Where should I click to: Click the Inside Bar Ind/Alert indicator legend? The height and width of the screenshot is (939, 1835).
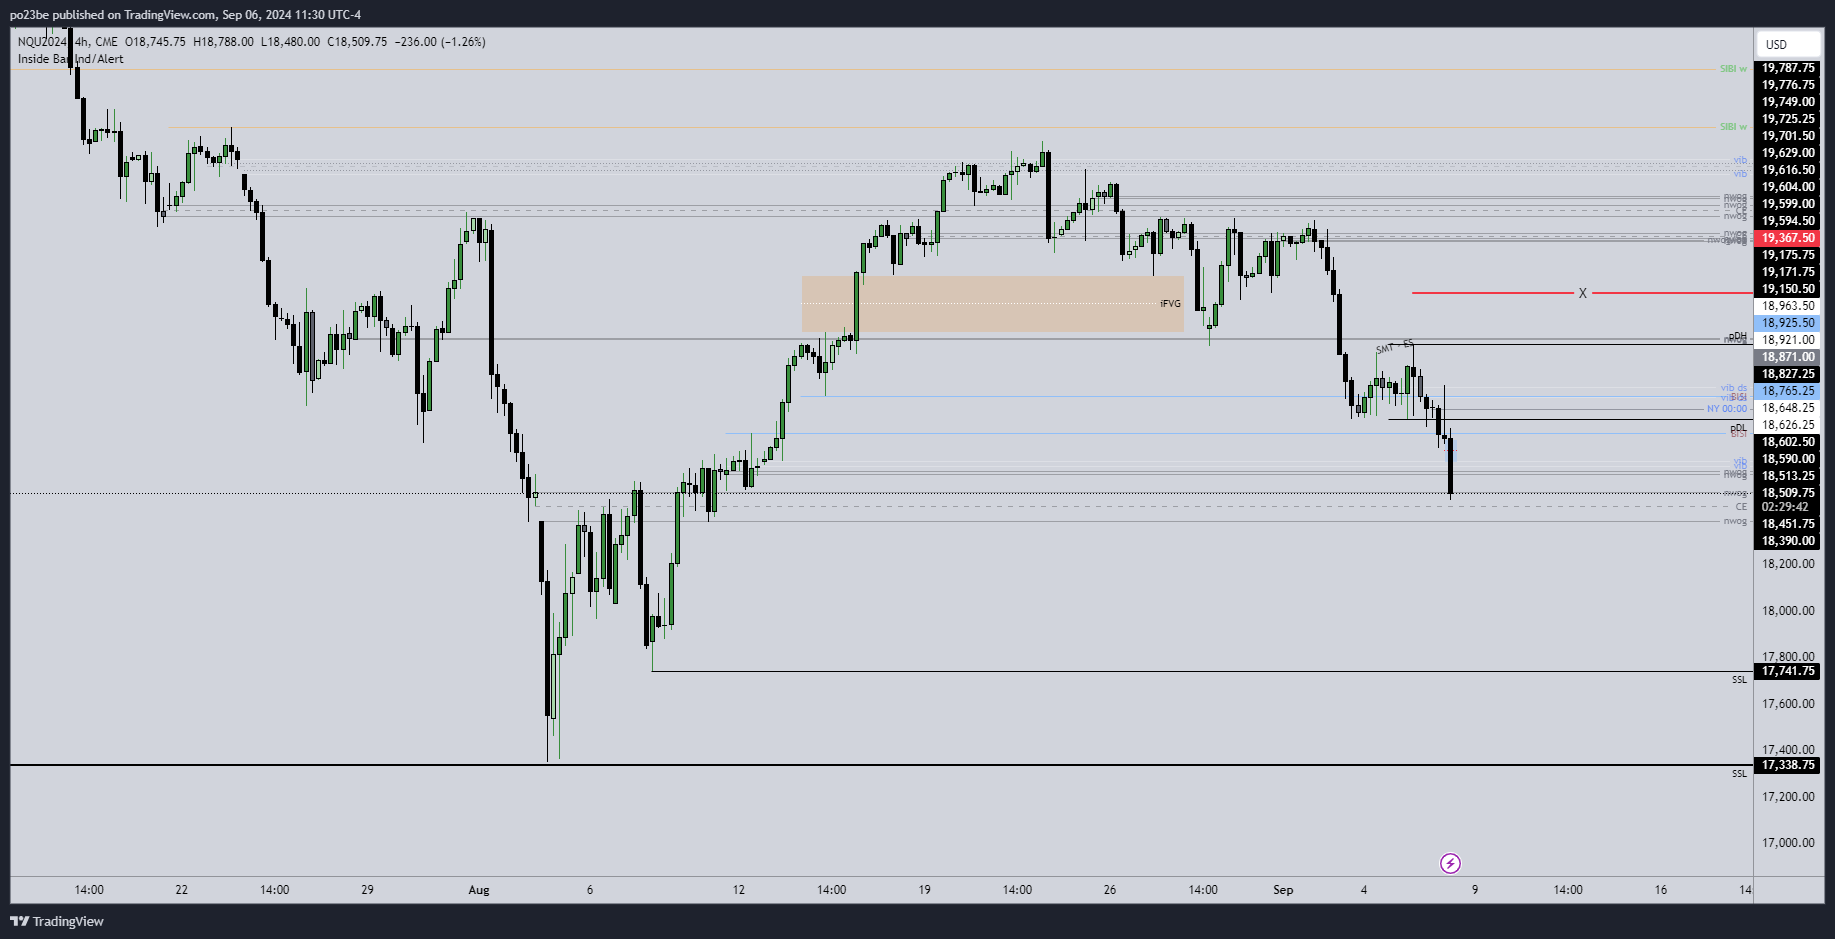[x=71, y=59]
